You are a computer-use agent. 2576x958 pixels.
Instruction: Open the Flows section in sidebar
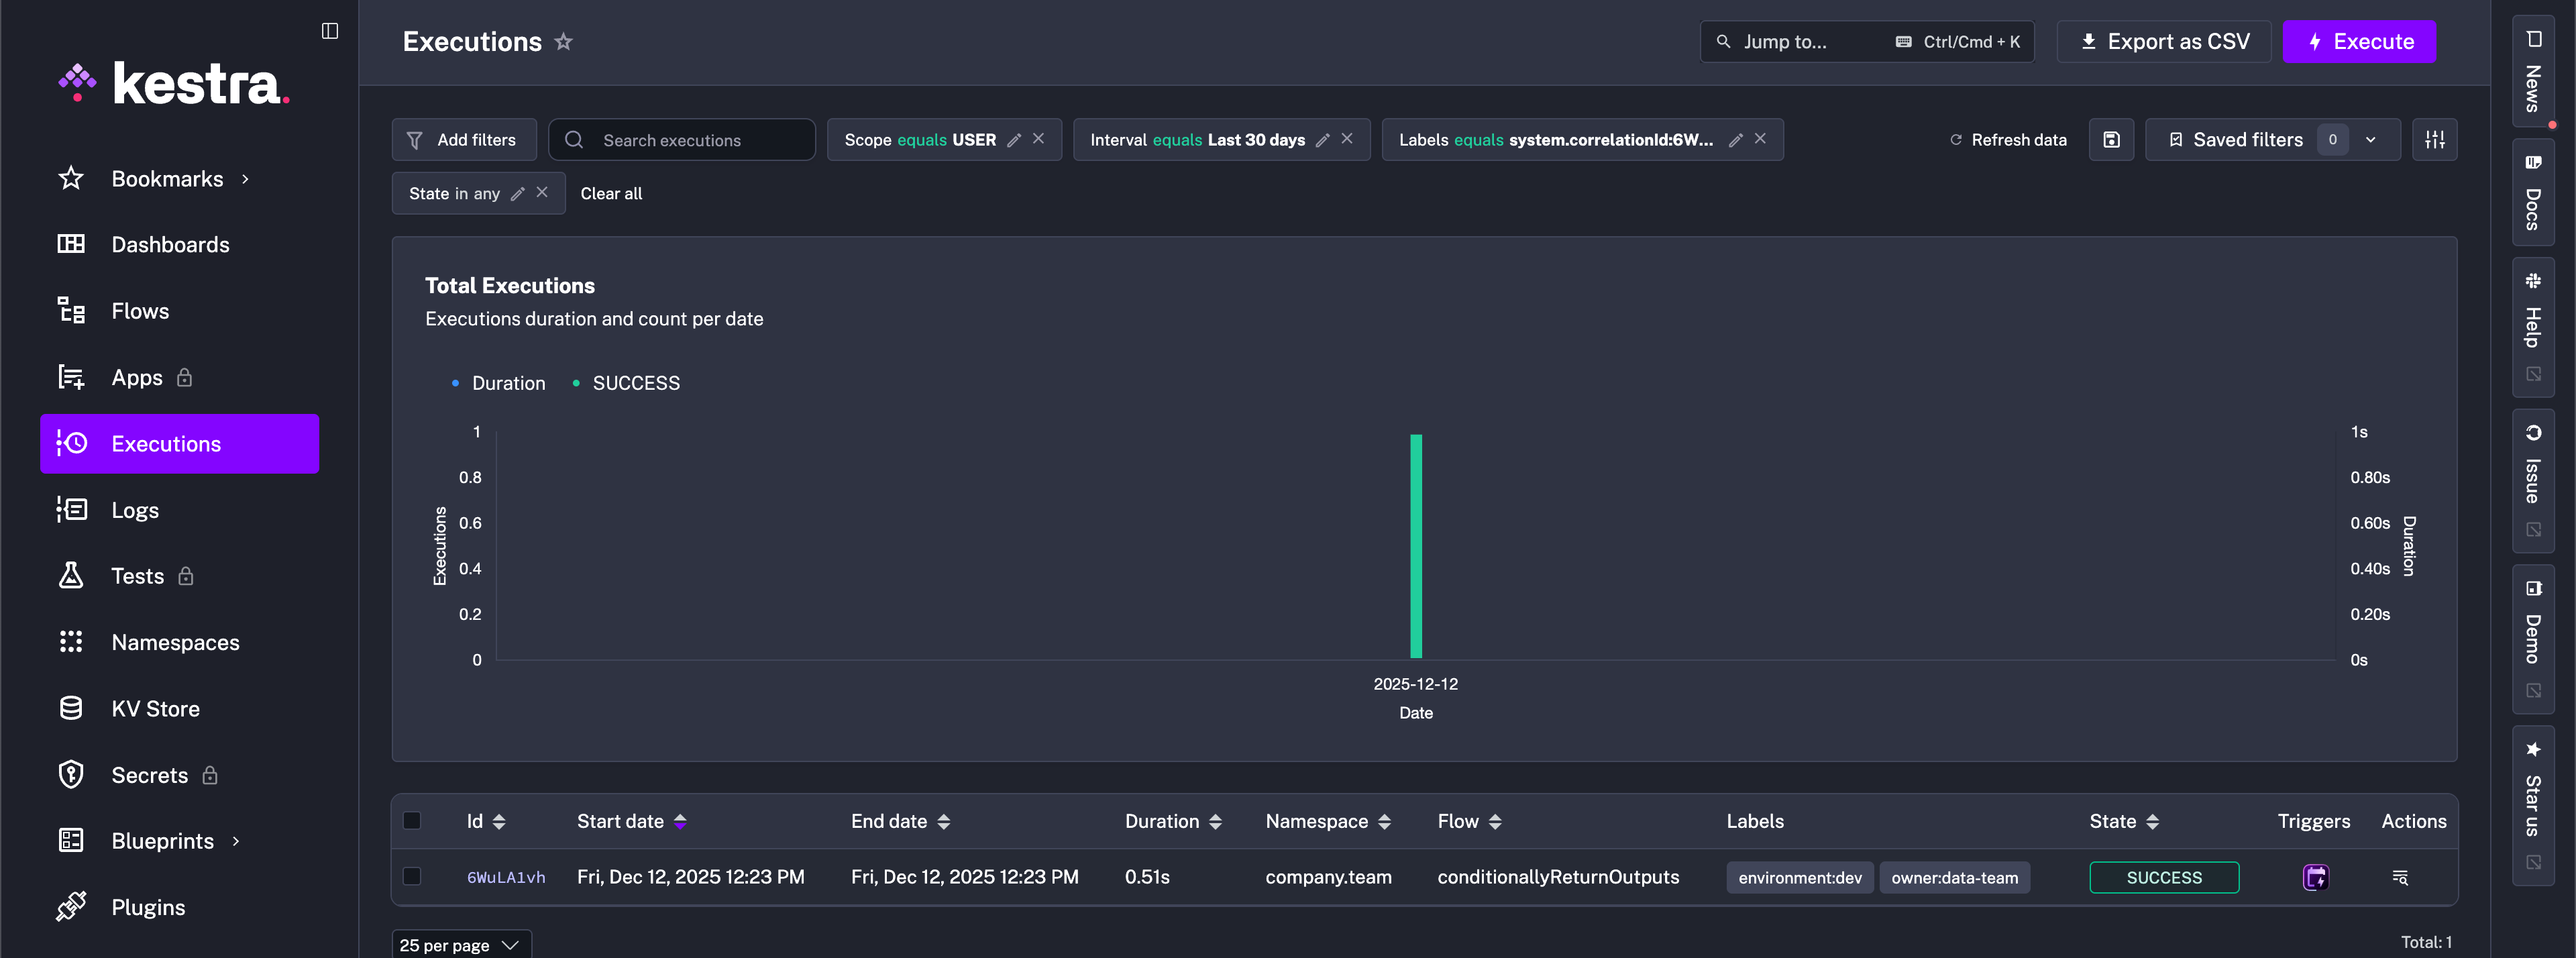point(140,310)
